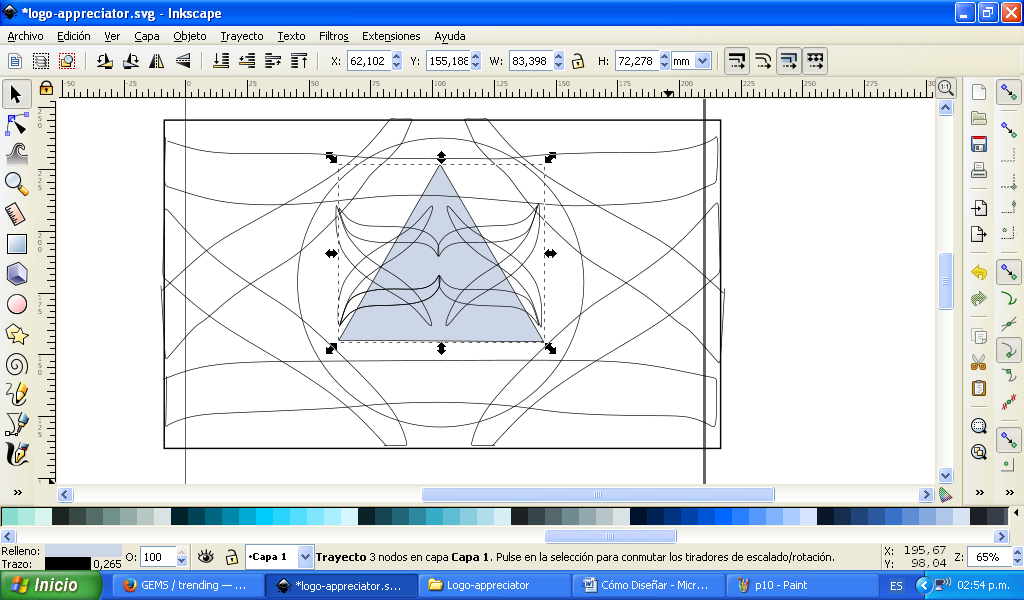Viewport: 1024px width, 600px height.
Task: Select the Ellipse tool
Action: 16,304
